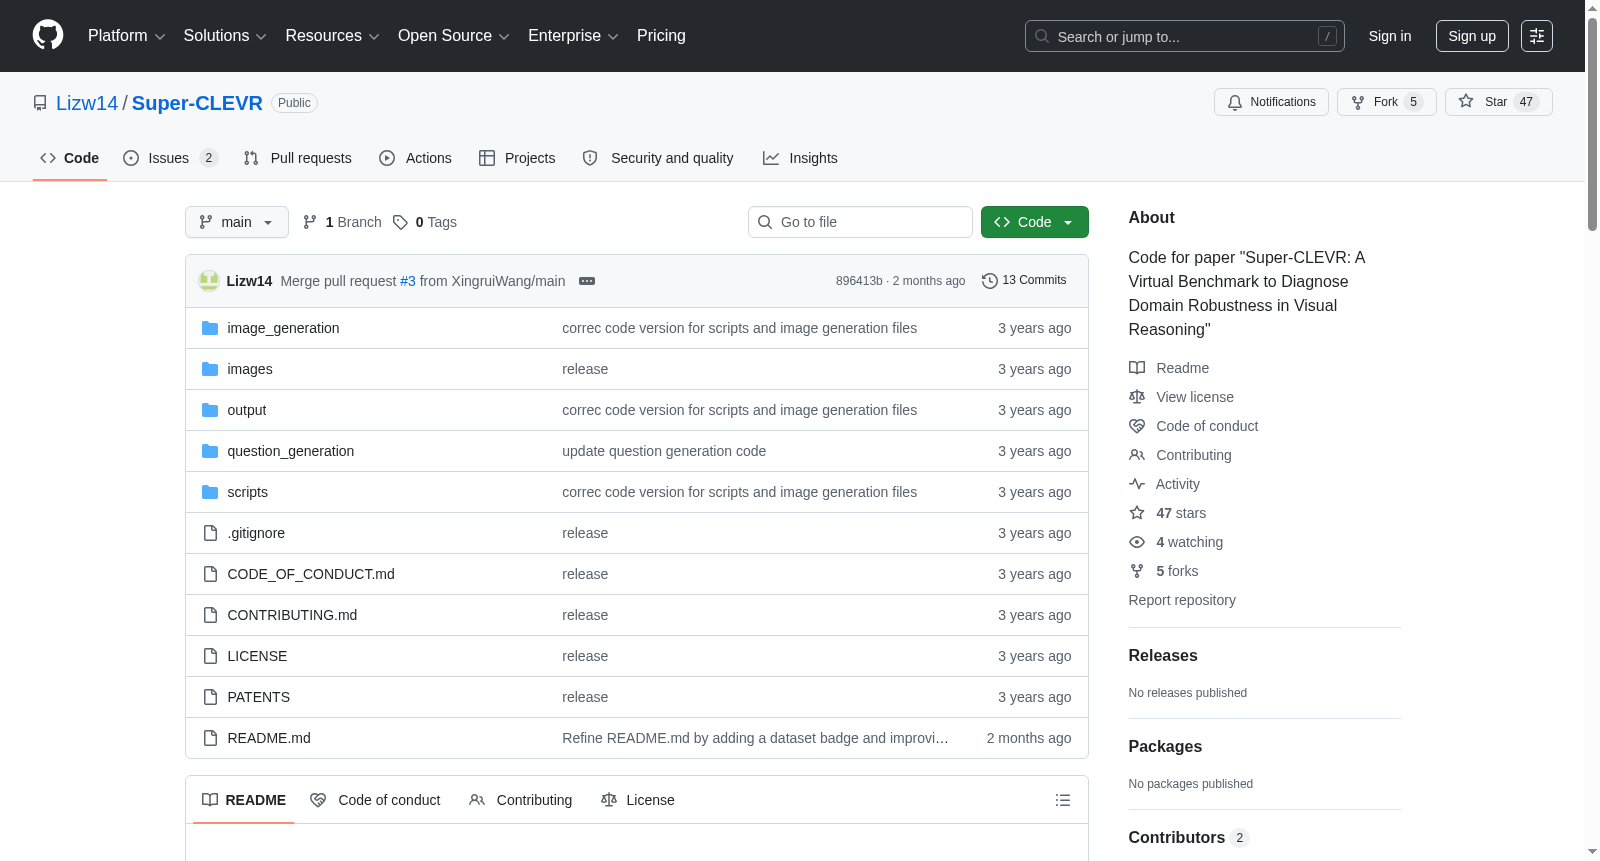Fork the Super-CLEVR repository
Screen dimensions: 1600x861
(x=1386, y=102)
